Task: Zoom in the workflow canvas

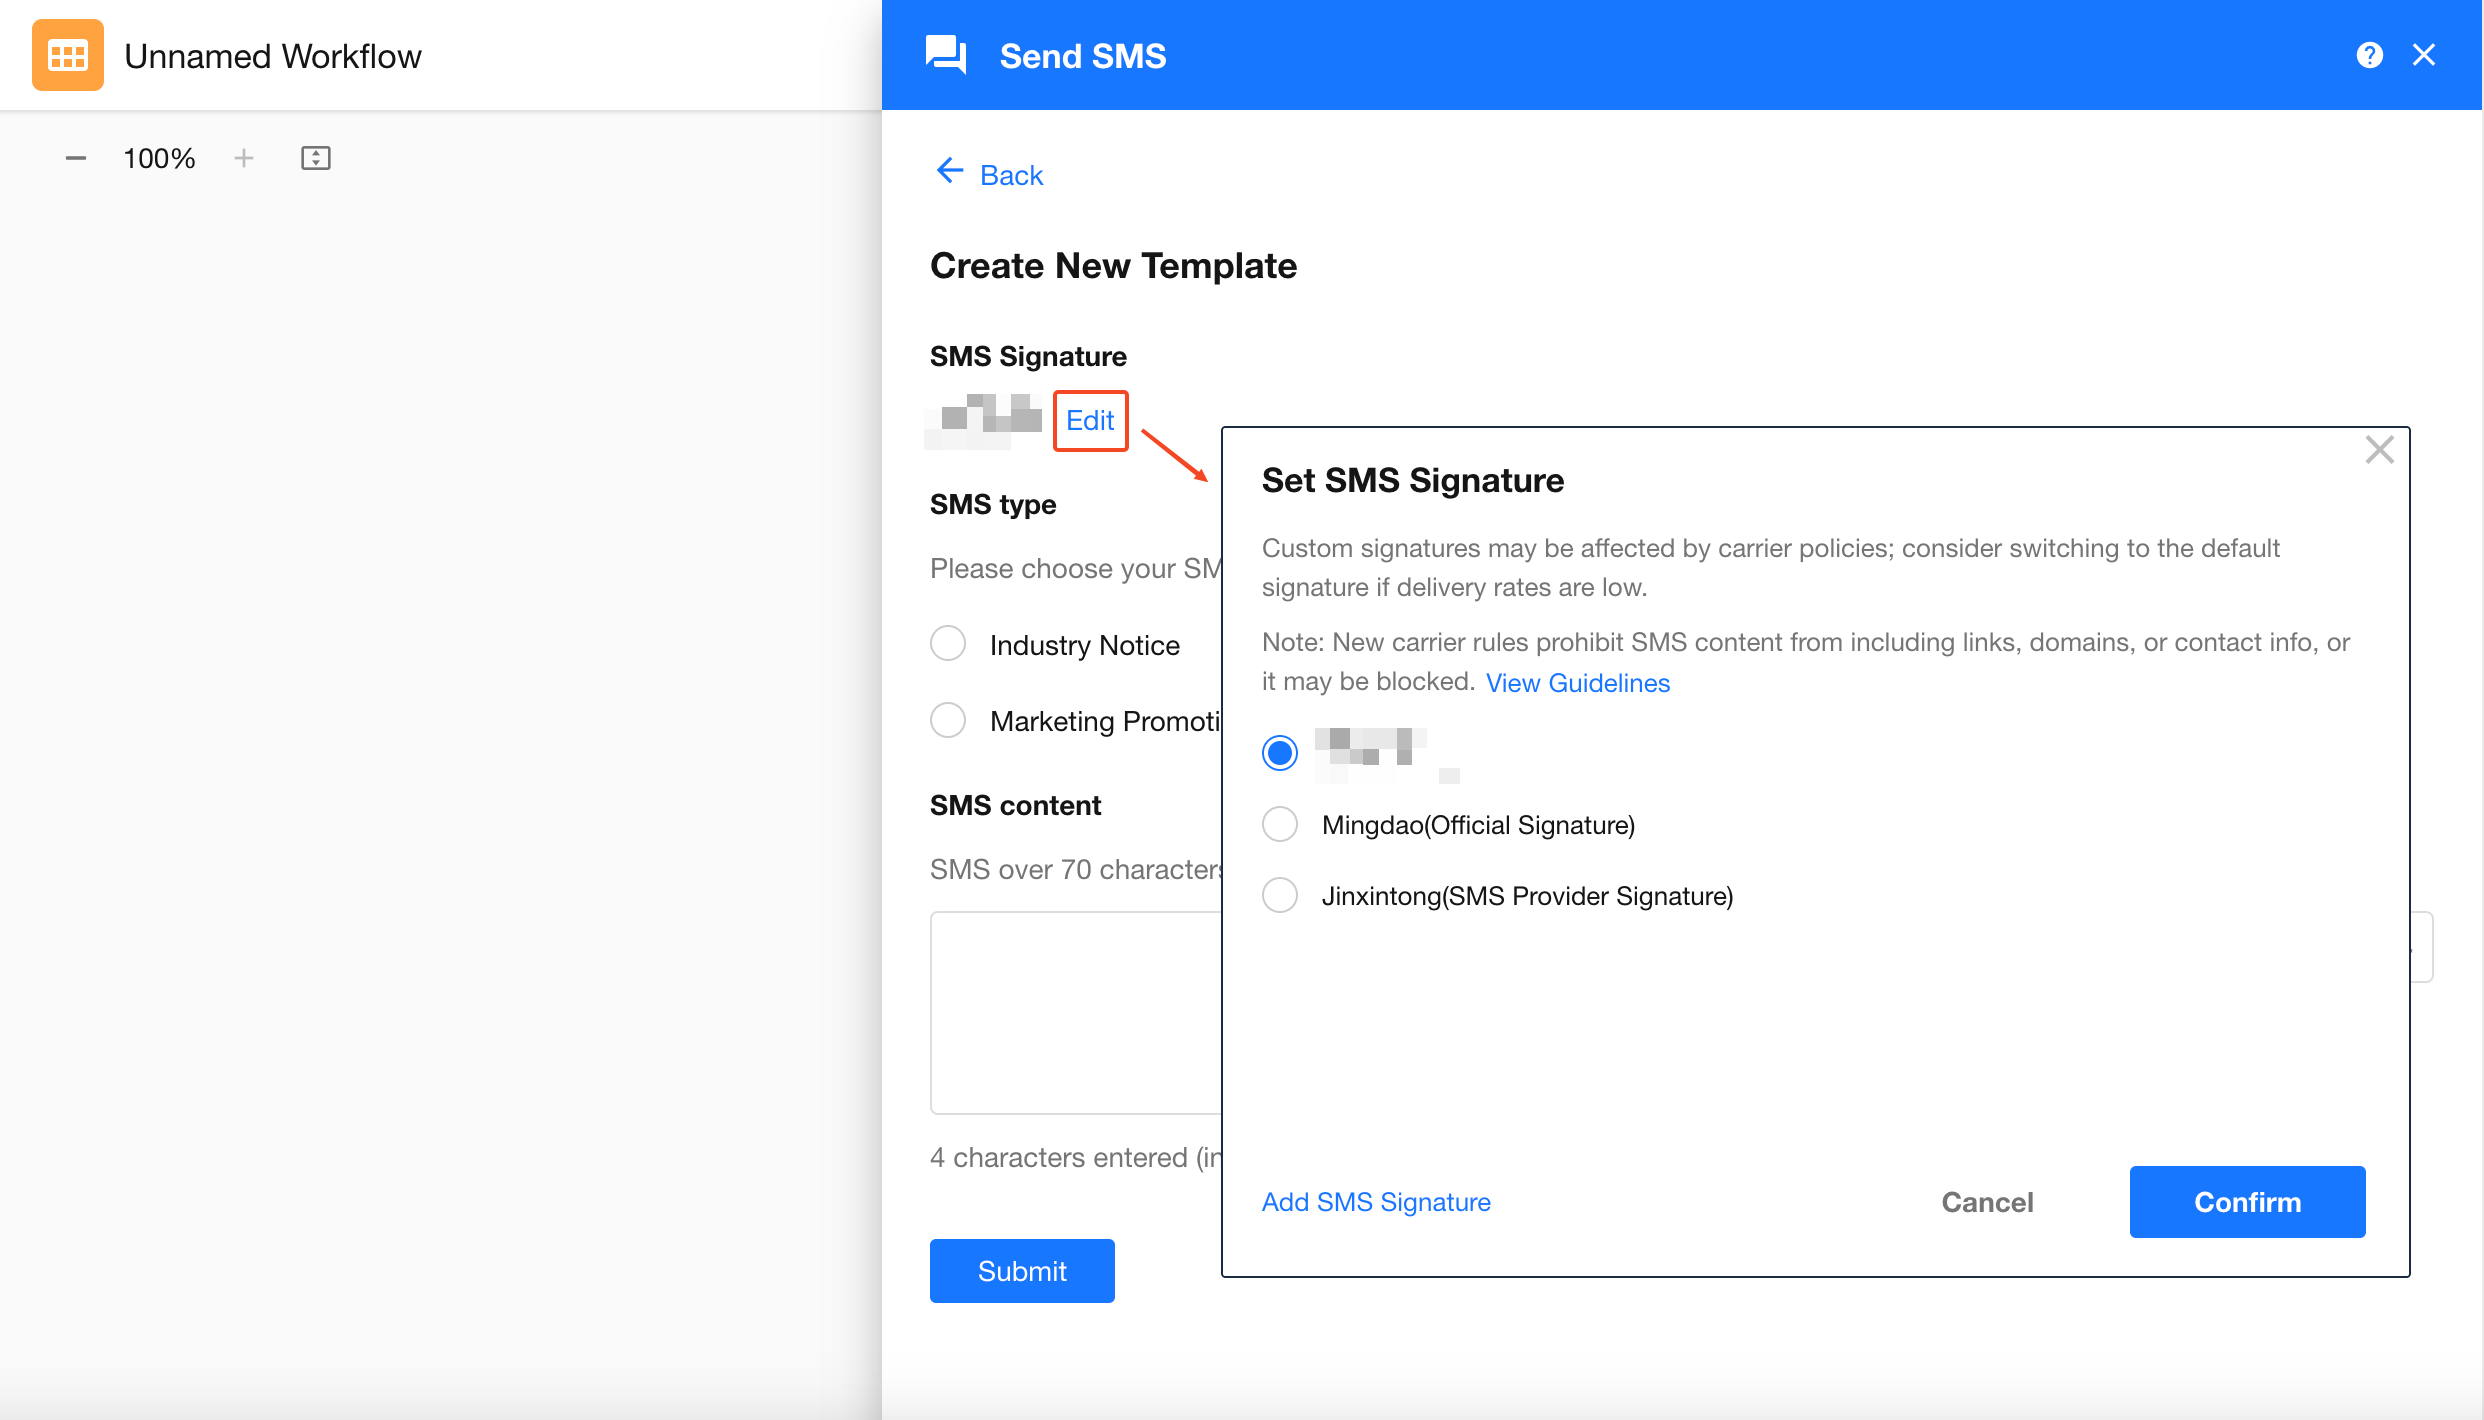Action: coord(244,158)
